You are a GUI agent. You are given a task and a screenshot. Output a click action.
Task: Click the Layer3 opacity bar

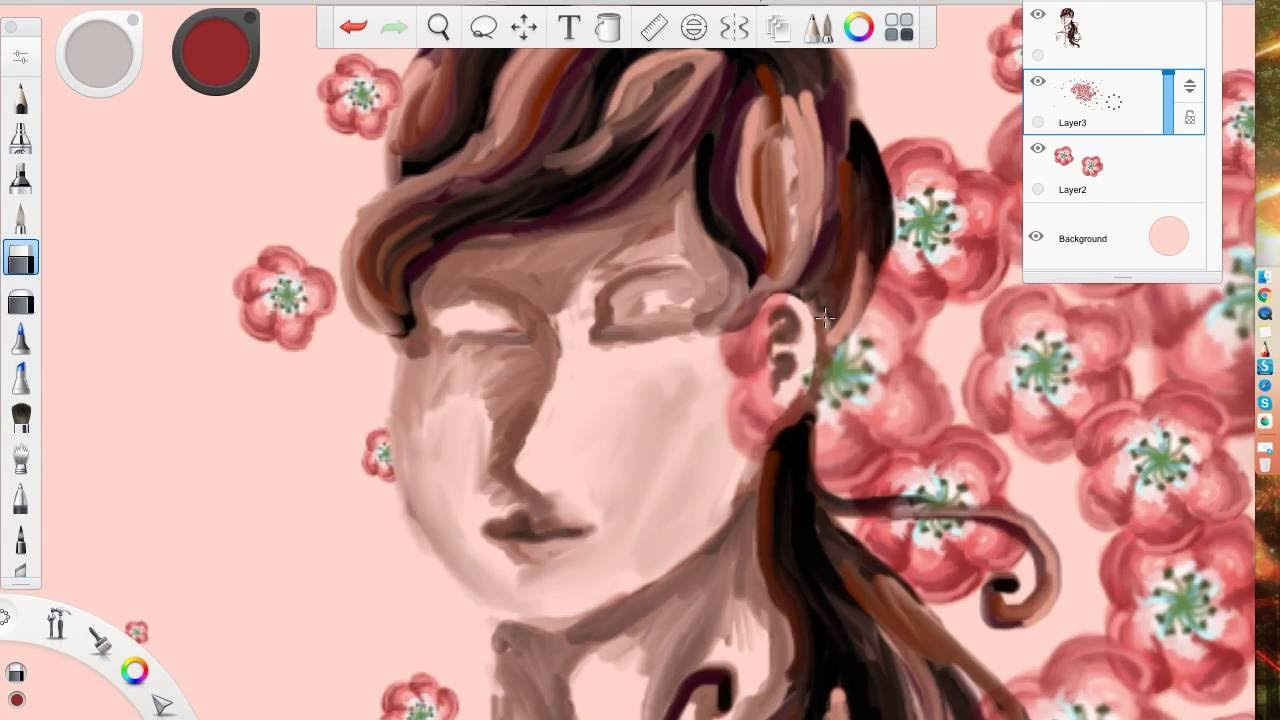pyautogui.click(x=1168, y=102)
